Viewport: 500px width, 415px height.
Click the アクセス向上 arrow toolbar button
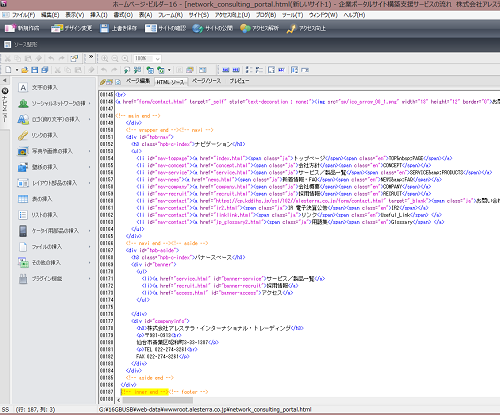click(x=306, y=28)
